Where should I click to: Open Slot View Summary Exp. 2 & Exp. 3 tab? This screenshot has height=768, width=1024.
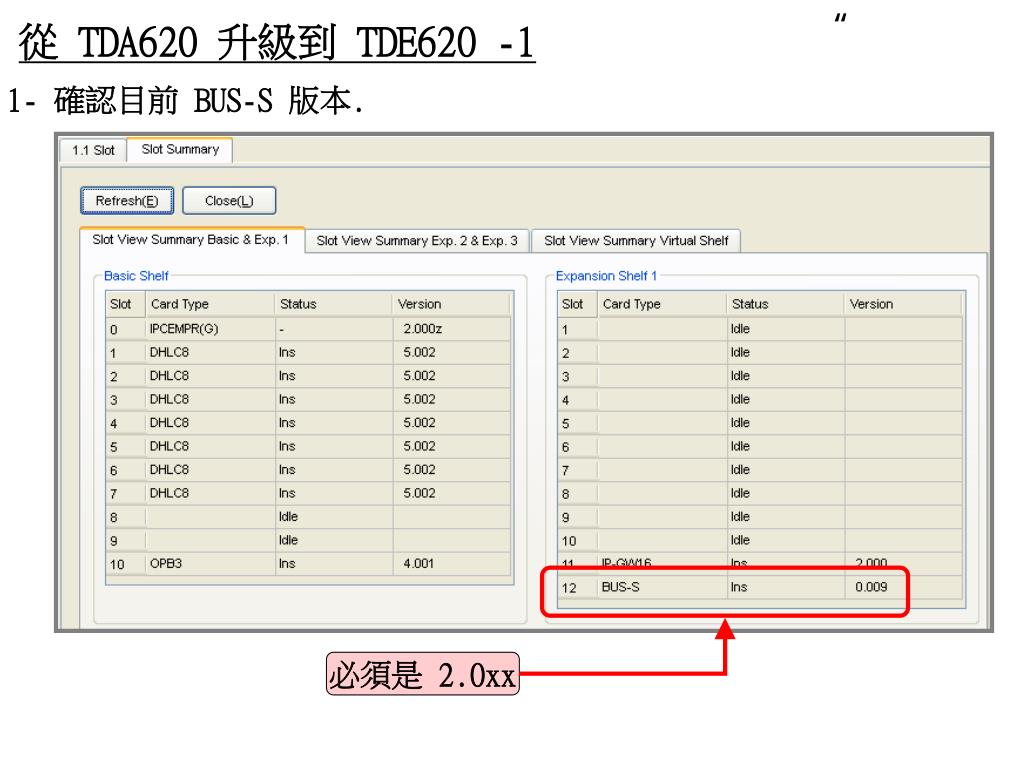(x=417, y=240)
